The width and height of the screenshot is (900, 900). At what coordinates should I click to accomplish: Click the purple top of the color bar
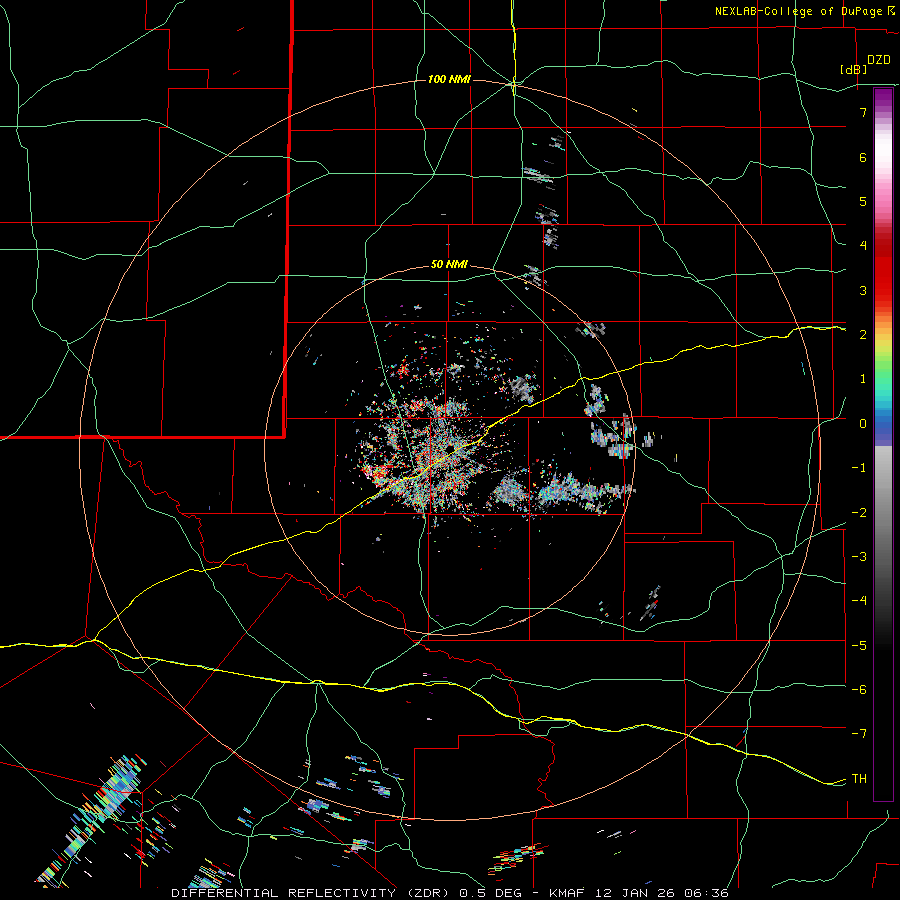[883, 98]
